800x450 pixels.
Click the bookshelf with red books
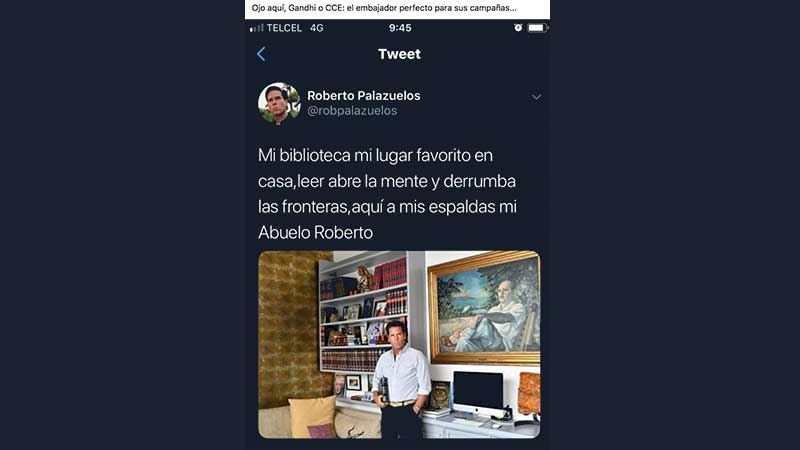point(363,316)
